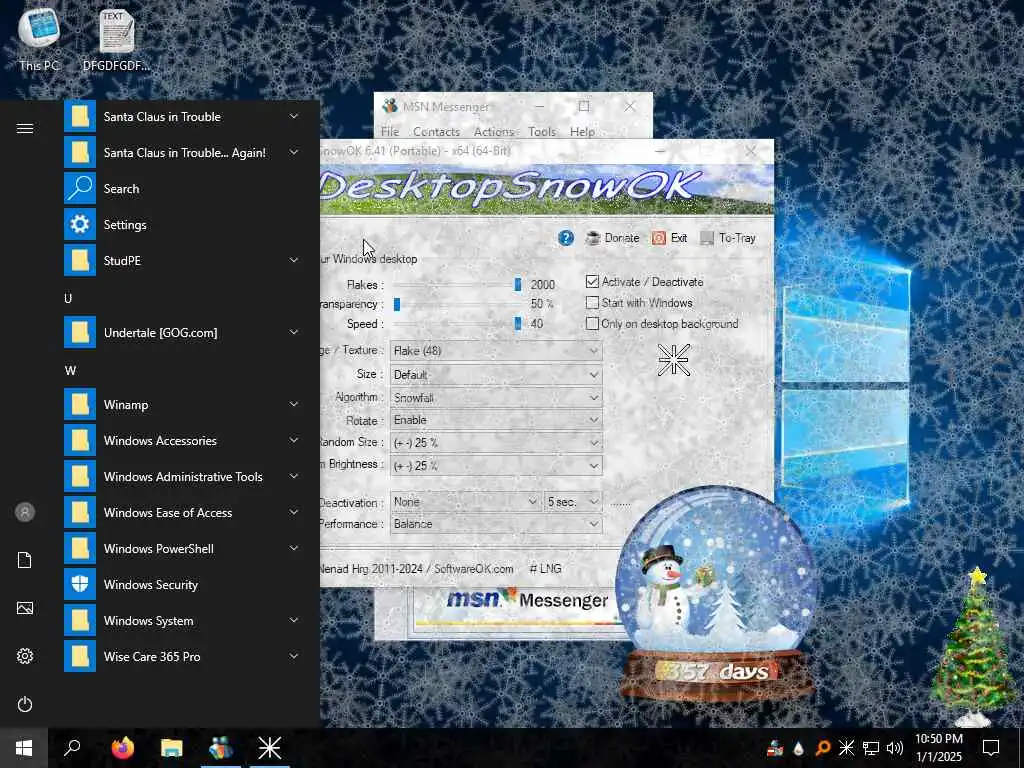1024x768 pixels.
Task: Open Documents icon in Start sidebar
Action: click(x=25, y=560)
